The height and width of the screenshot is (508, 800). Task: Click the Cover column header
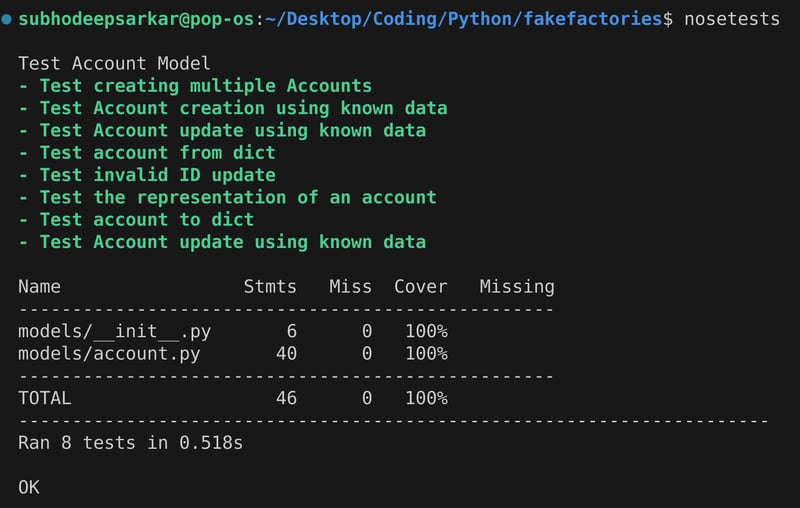(x=420, y=287)
